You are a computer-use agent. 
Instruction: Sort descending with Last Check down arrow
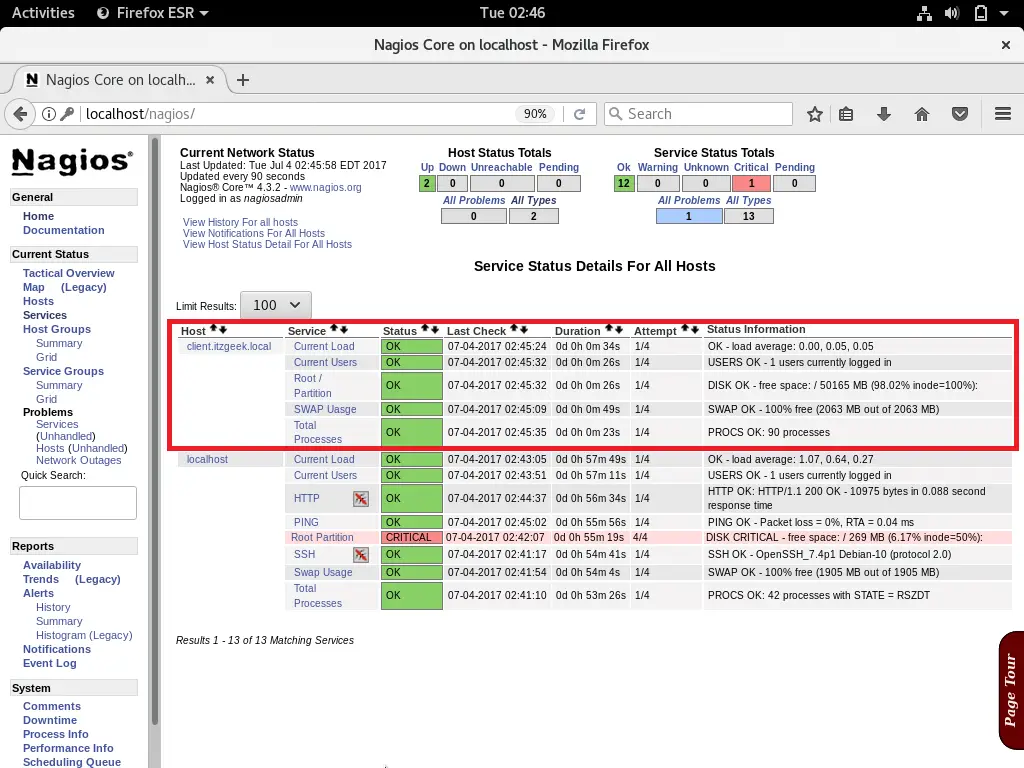click(523, 329)
